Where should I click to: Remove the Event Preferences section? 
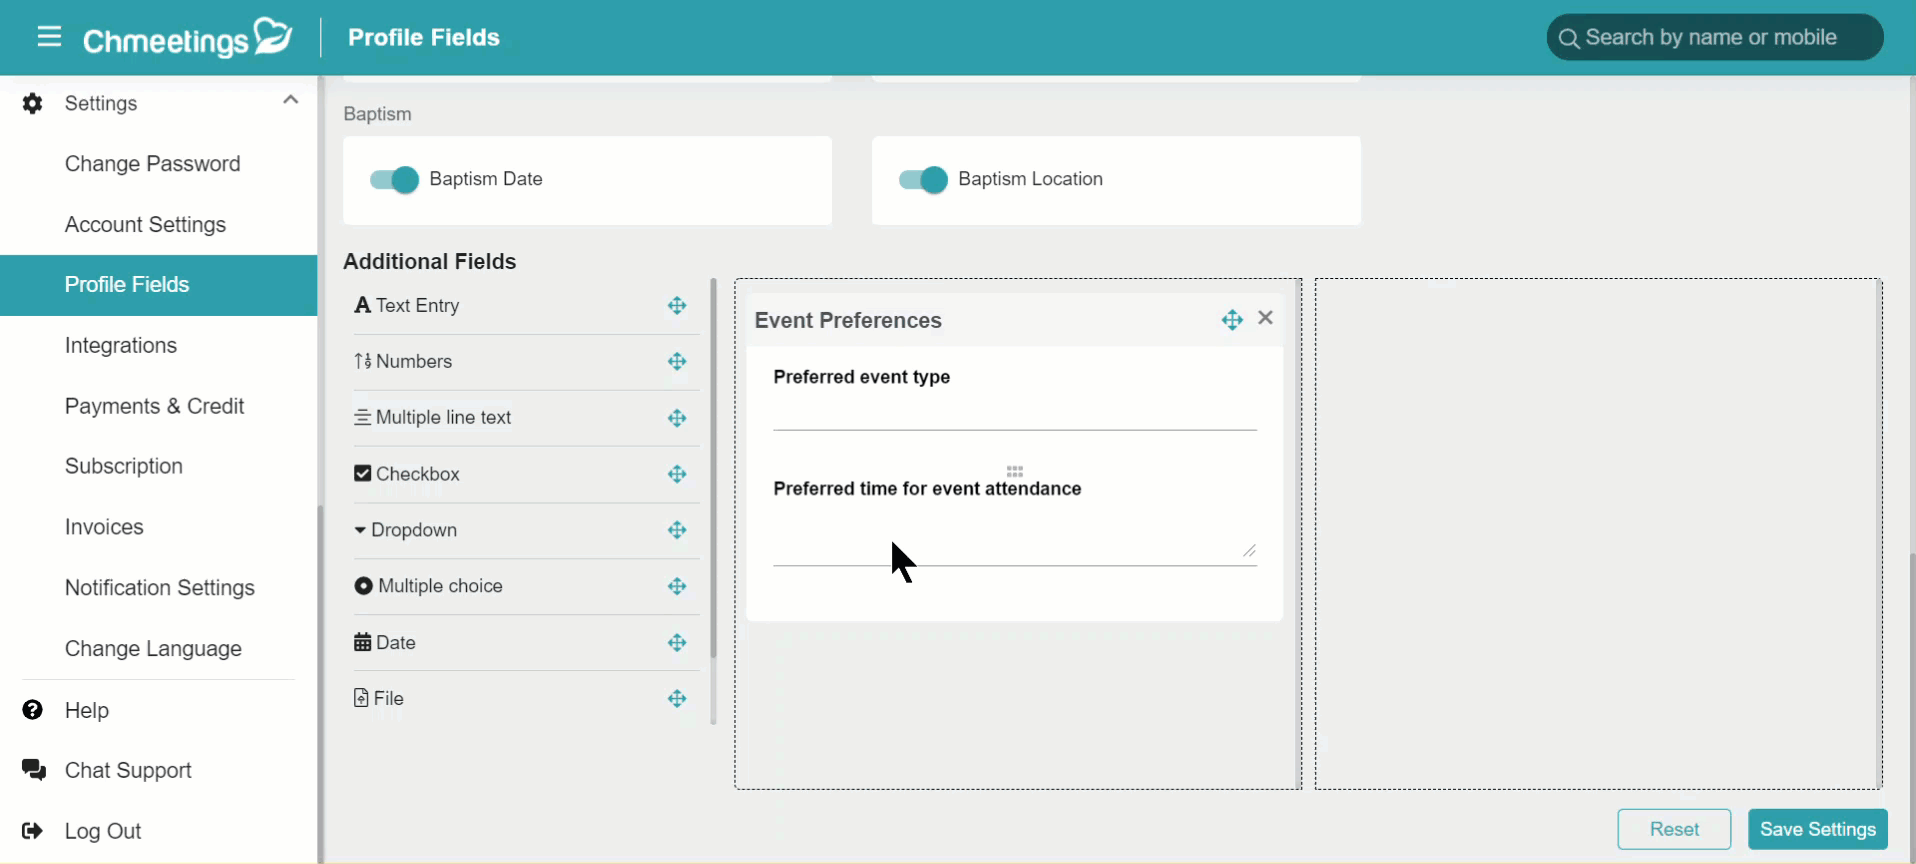pos(1265,318)
